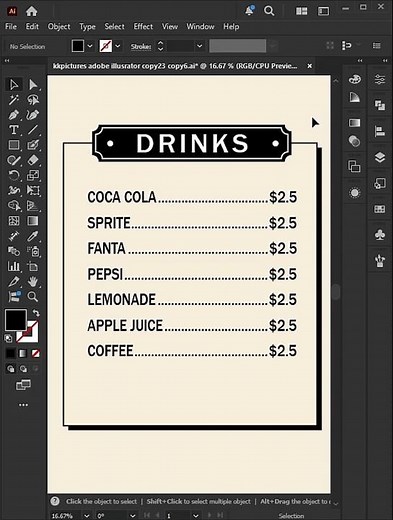393x520 pixels.
Task: Select the Column Graph tool
Action: (14, 266)
